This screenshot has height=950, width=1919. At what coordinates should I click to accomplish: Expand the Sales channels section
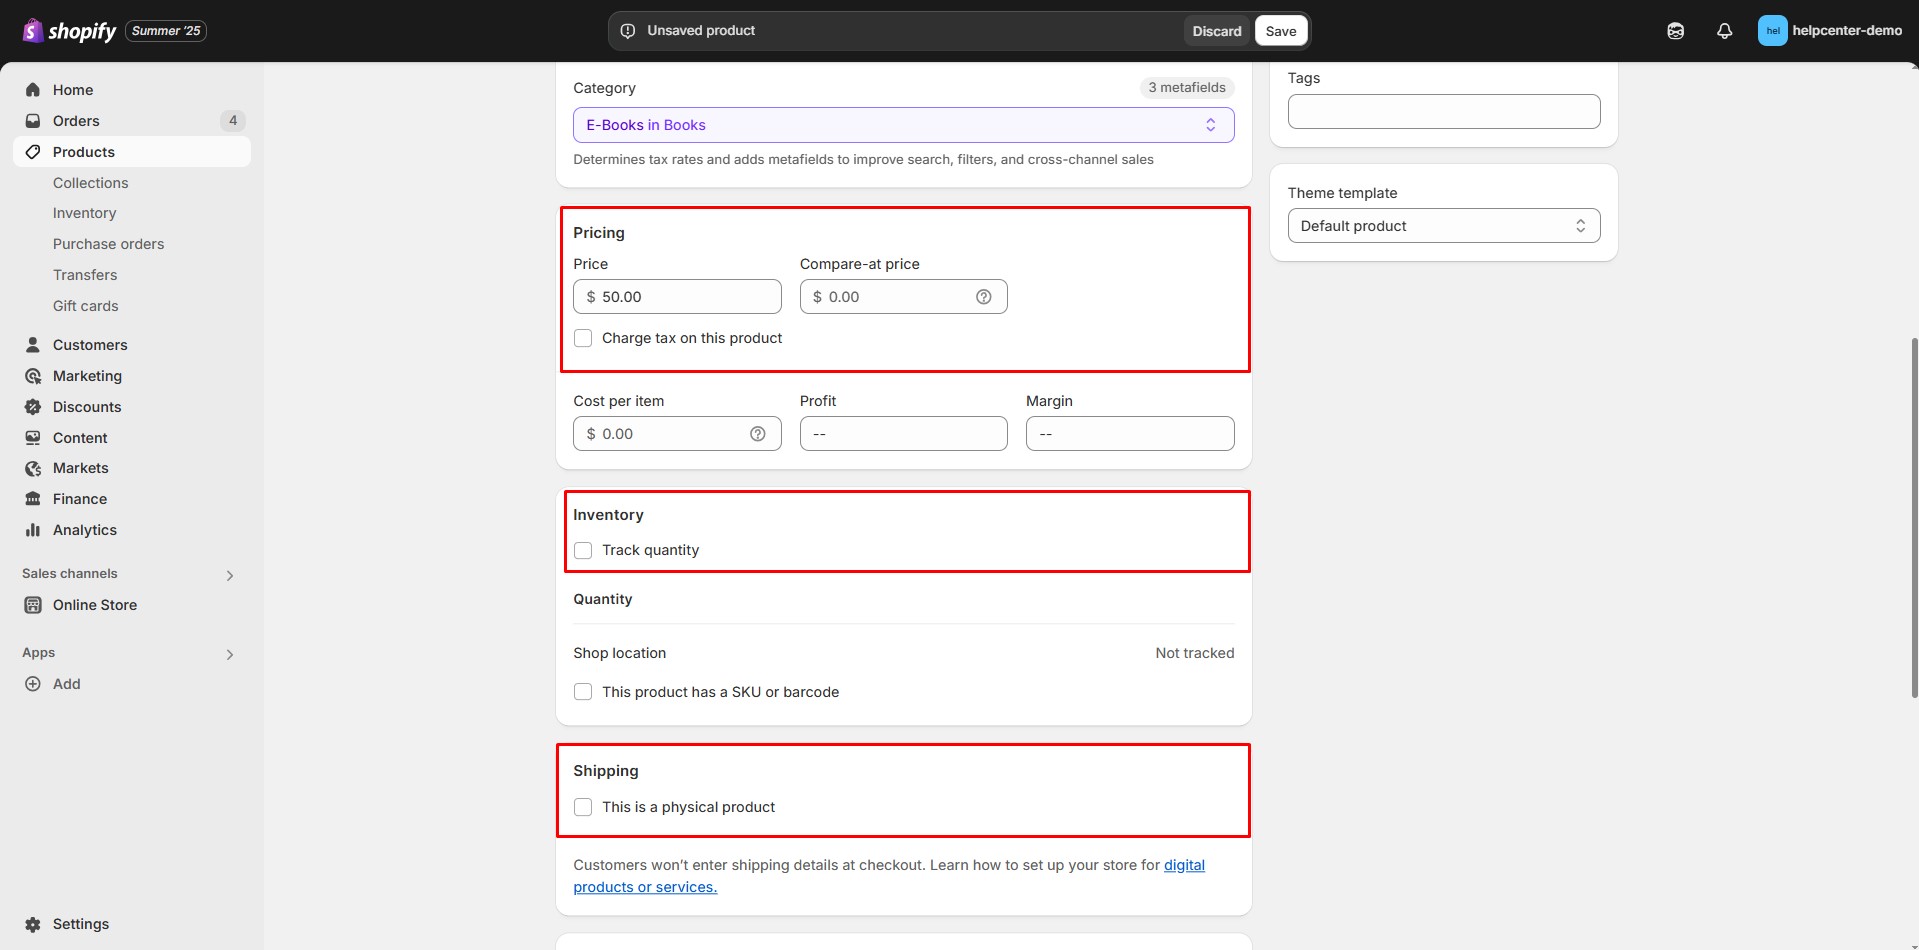229,575
